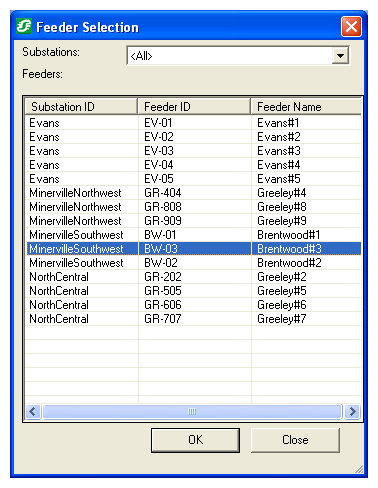Select feeder EV-02
The image size is (378, 488).
[159, 137]
